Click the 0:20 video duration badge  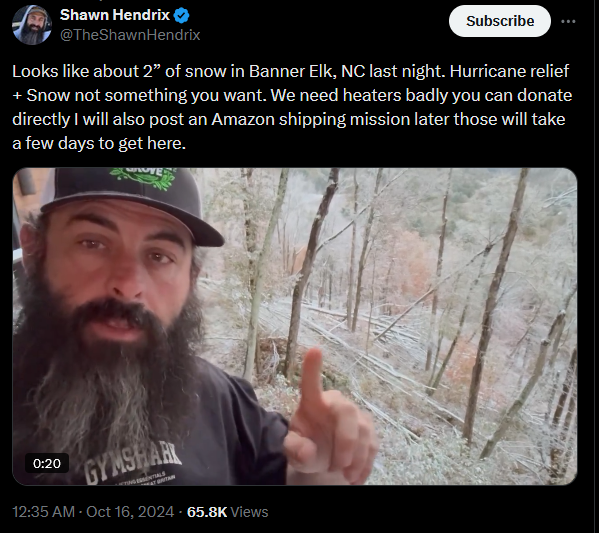click(47, 463)
